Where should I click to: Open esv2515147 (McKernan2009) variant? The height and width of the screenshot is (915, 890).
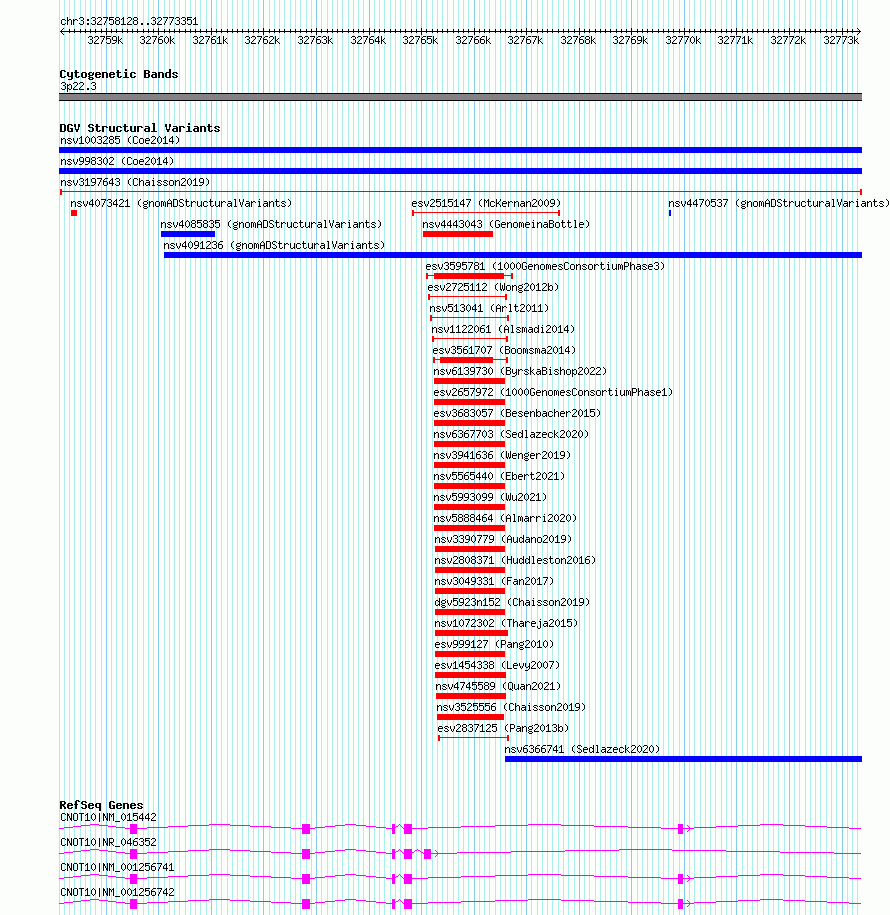pyautogui.click(x=486, y=204)
